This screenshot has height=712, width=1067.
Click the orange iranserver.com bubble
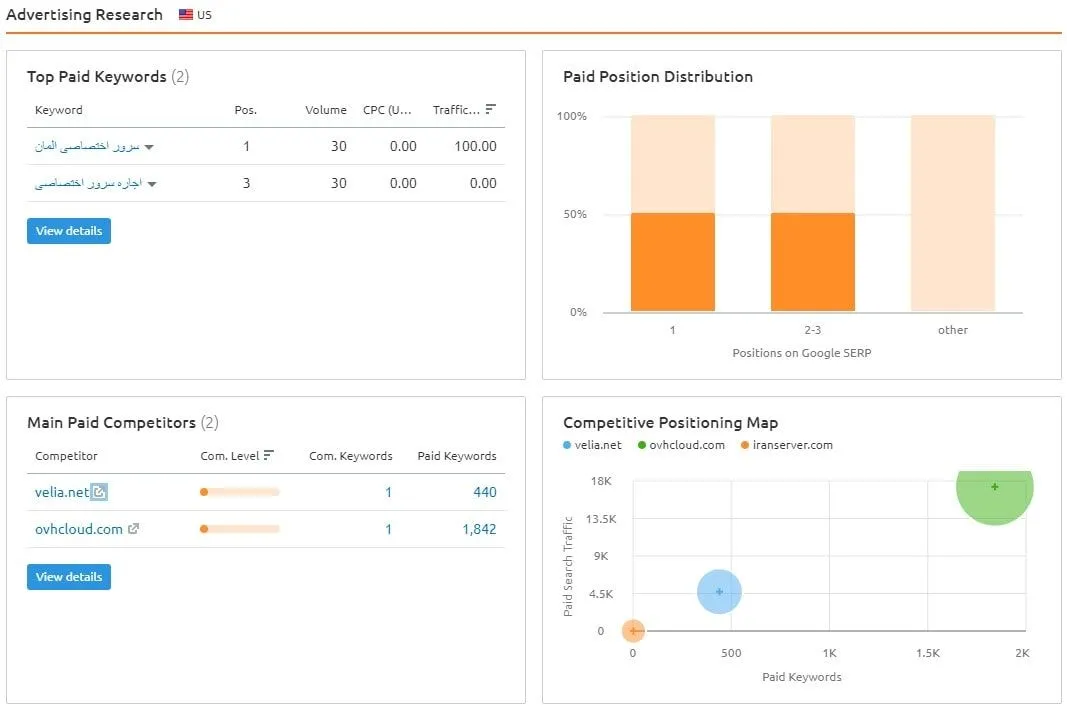point(633,631)
